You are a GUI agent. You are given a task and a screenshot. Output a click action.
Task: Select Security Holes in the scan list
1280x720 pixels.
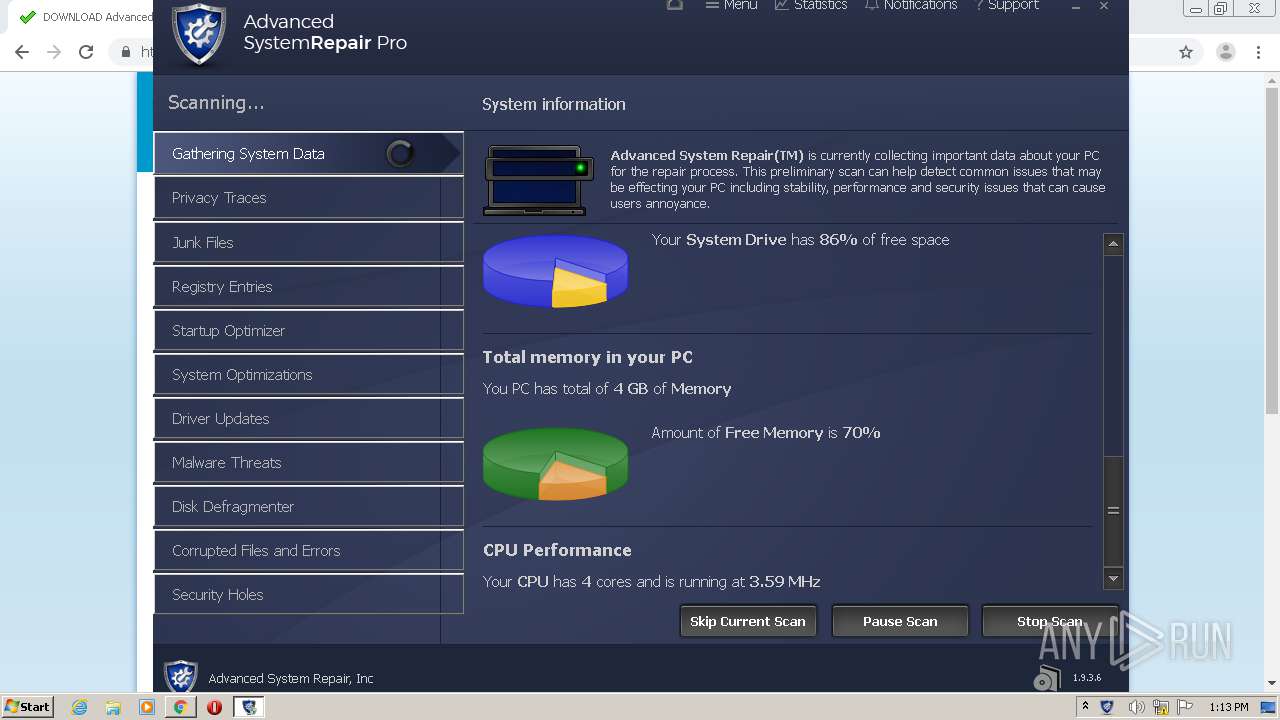pos(308,594)
